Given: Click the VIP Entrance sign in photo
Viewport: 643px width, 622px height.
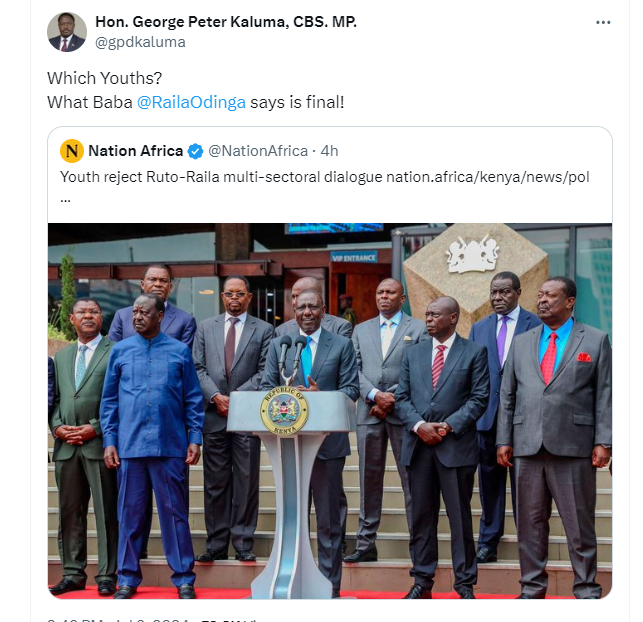Looking at the screenshot, I should [x=354, y=257].
